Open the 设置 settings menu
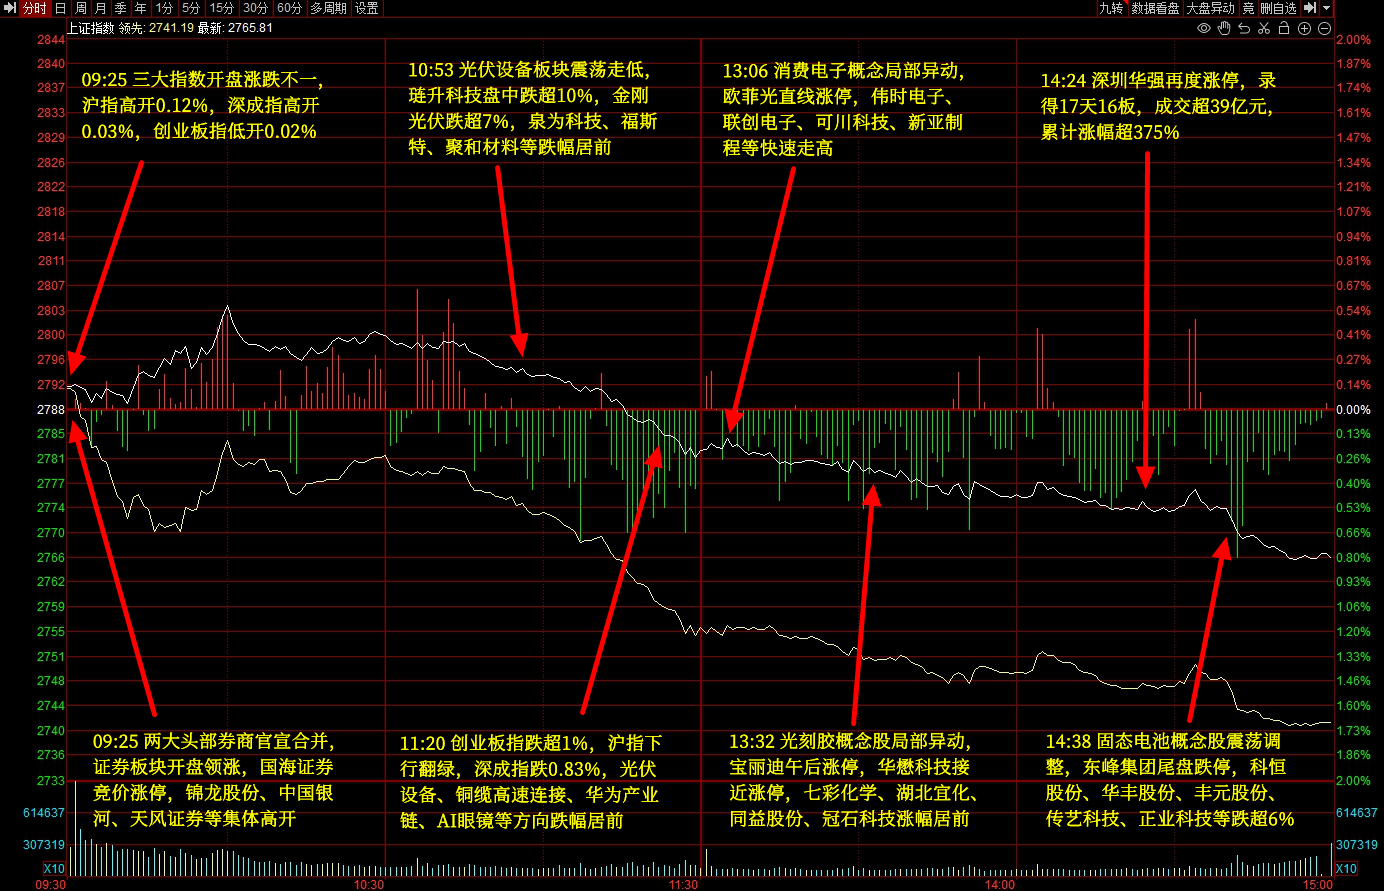This screenshot has height=891, width=1384. click(x=367, y=8)
